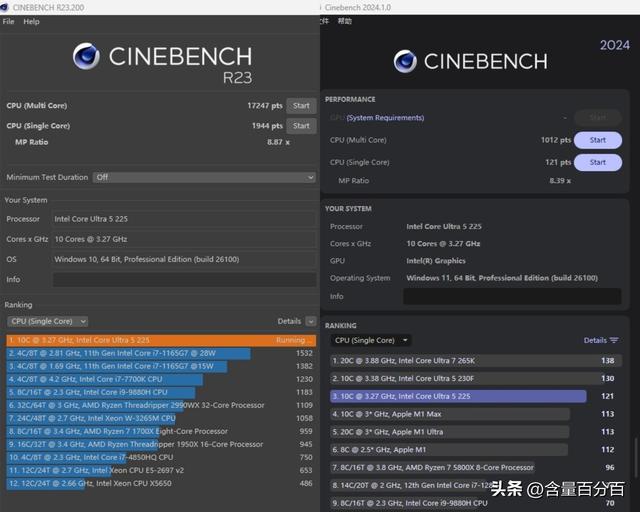
Task: Click the 2024 ranking Details filter icon
Action: (614, 340)
